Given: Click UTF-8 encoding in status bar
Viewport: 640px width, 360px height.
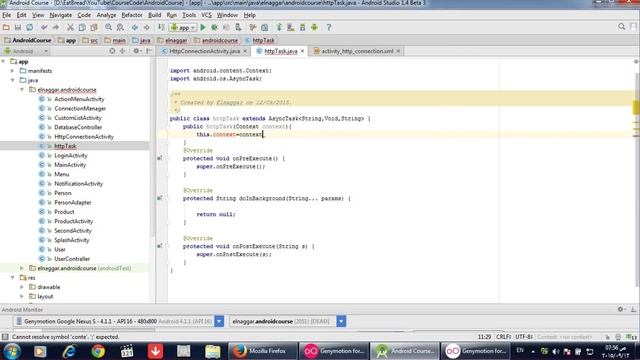Looking at the screenshot, I should (524, 337).
